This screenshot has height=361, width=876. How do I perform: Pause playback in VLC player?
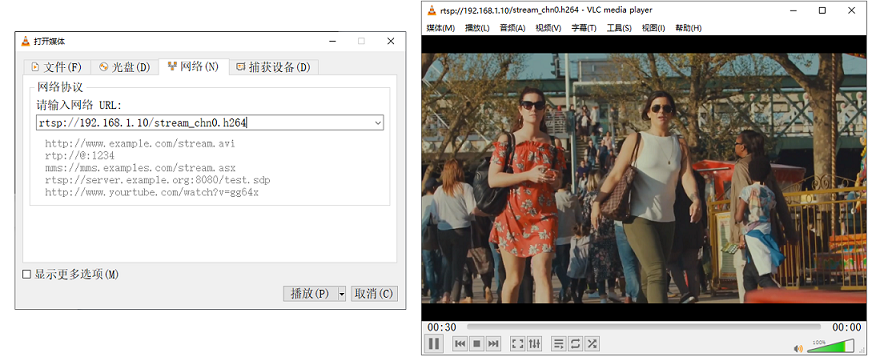pyautogui.click(x=434, y=344)
